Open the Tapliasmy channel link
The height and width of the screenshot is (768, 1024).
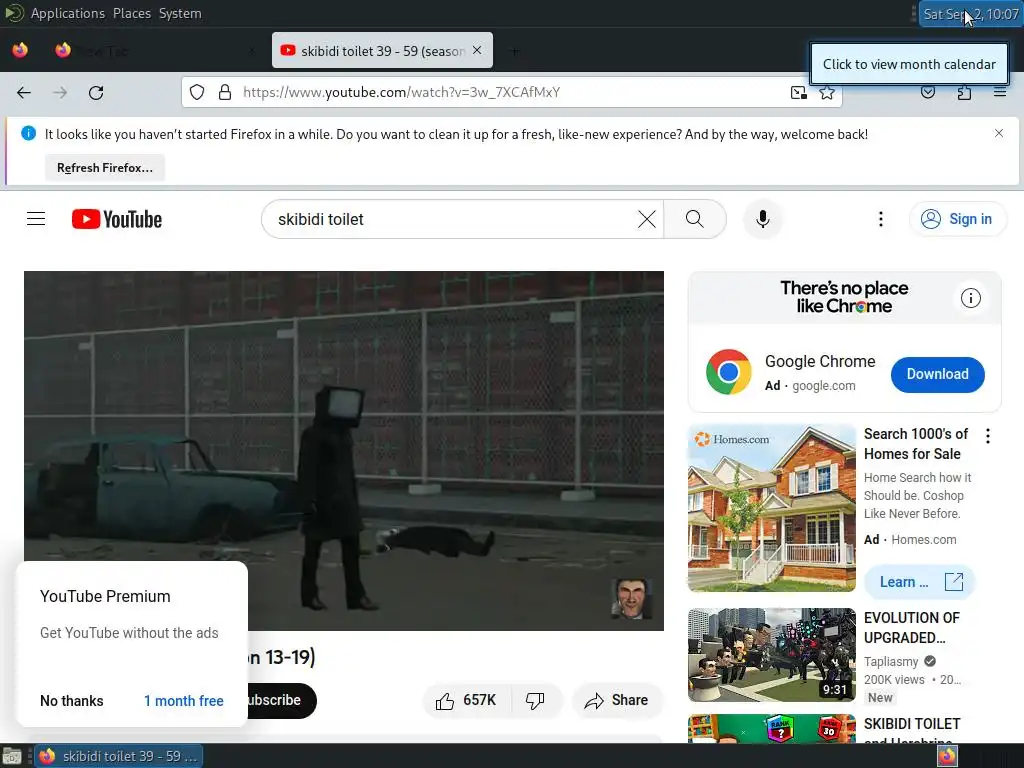pyautogui.click(x=891, y=662)
